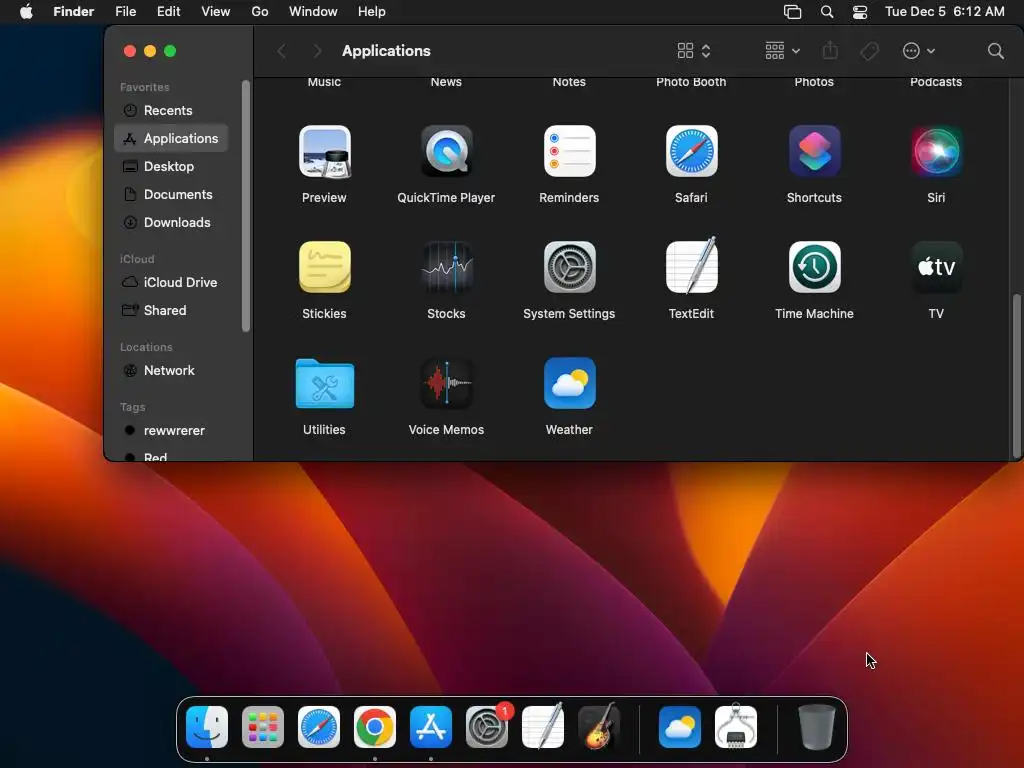Click the Finder icon in Dock
The image size is (1024, 768).
[x=207, y=727]
